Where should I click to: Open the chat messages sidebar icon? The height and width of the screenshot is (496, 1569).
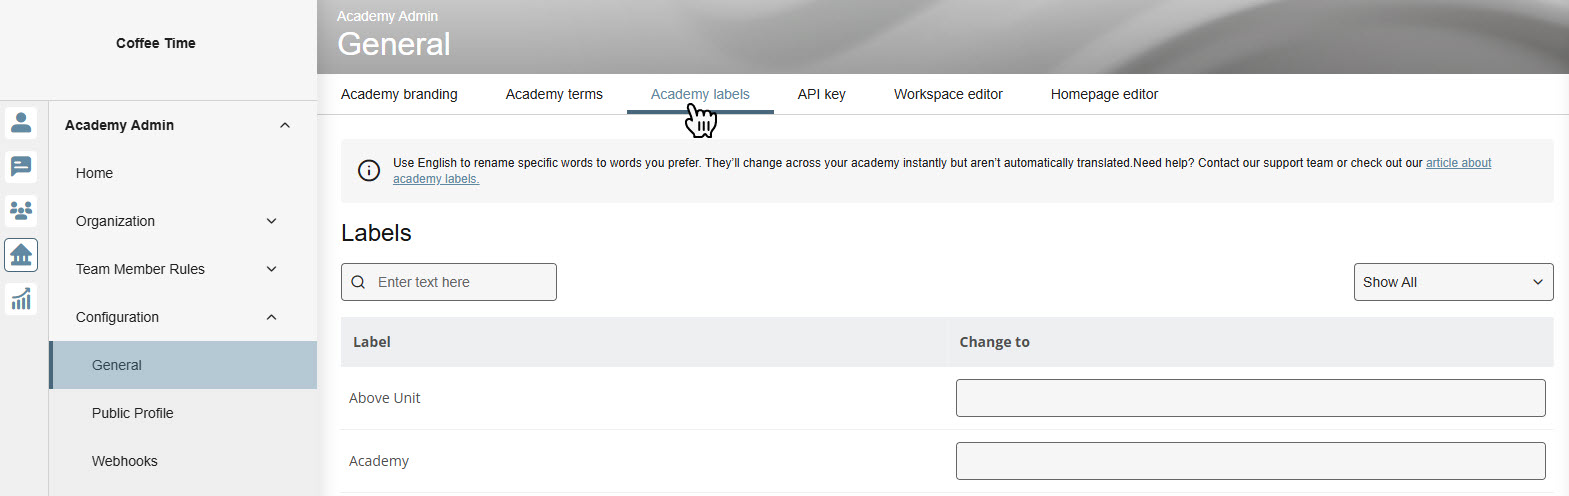[21, 166]
